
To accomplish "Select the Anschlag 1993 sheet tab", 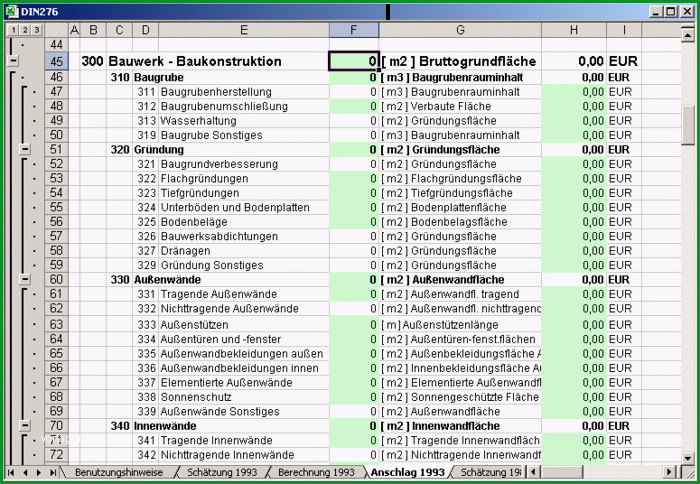I will pyautogui.click(x=408, y=472).
